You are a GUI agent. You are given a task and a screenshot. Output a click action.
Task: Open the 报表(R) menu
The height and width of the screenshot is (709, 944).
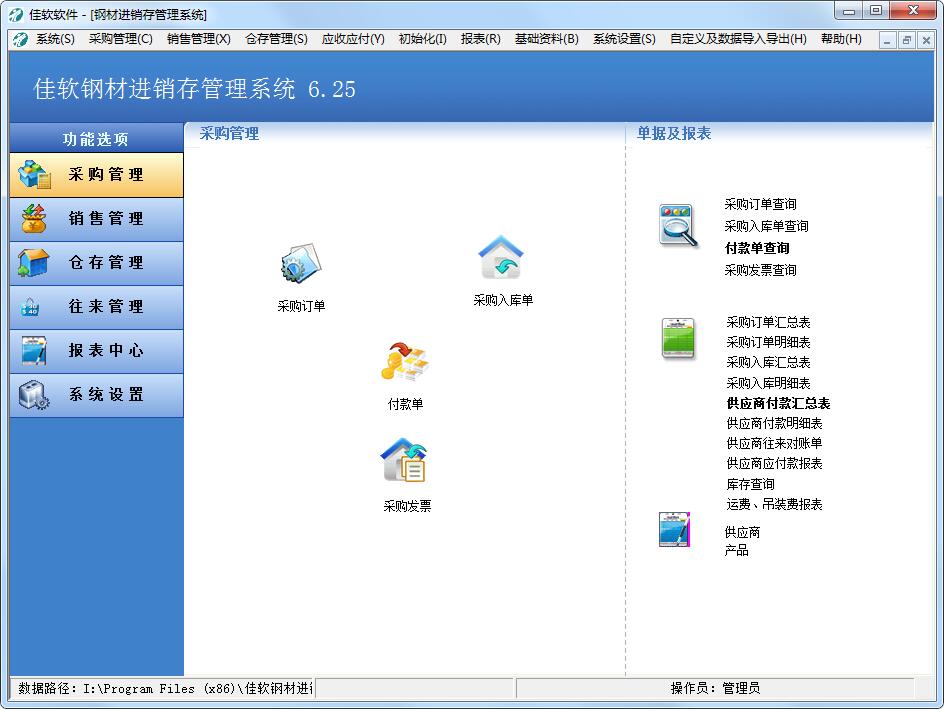click(x=480, y=39)
